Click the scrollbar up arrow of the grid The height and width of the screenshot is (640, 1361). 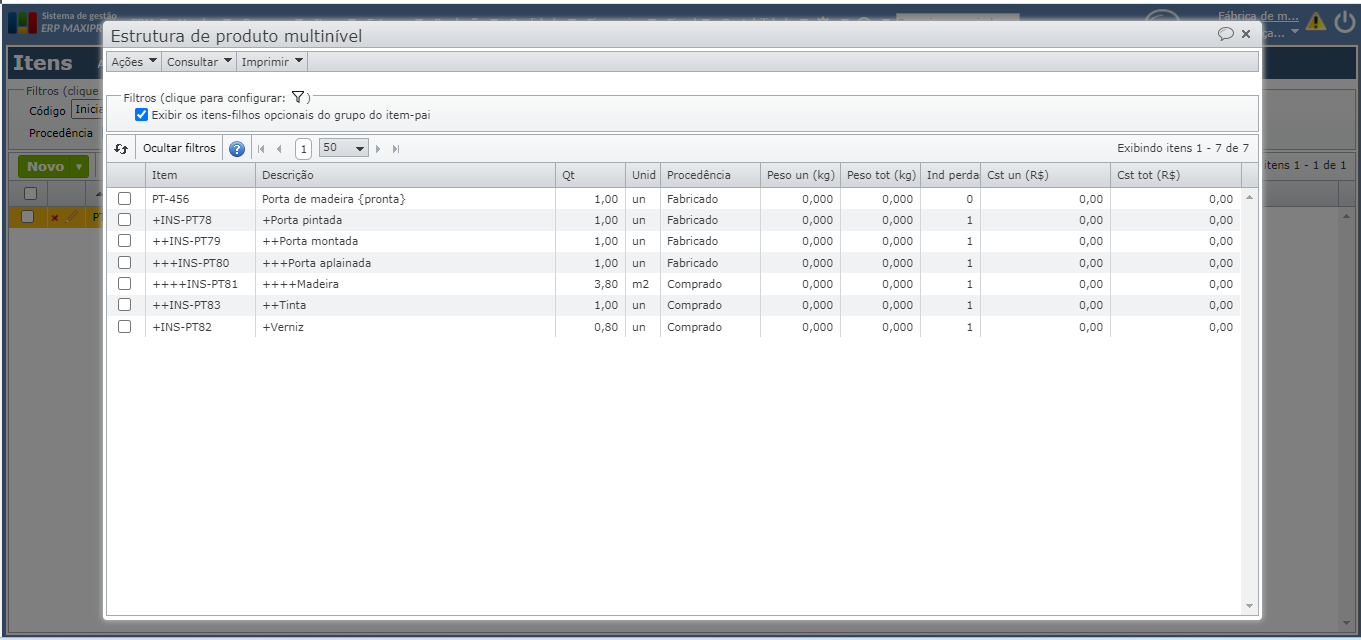pos(1249,198)
